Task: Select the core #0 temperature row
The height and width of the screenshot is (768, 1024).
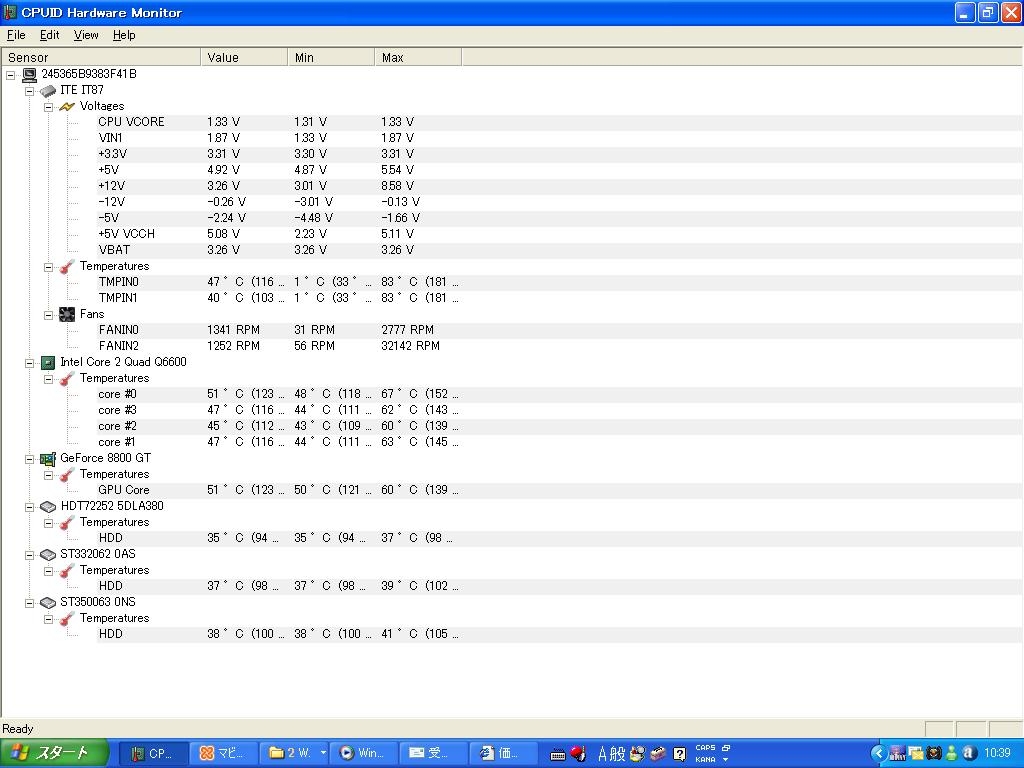Action: (x=559, y=394)
